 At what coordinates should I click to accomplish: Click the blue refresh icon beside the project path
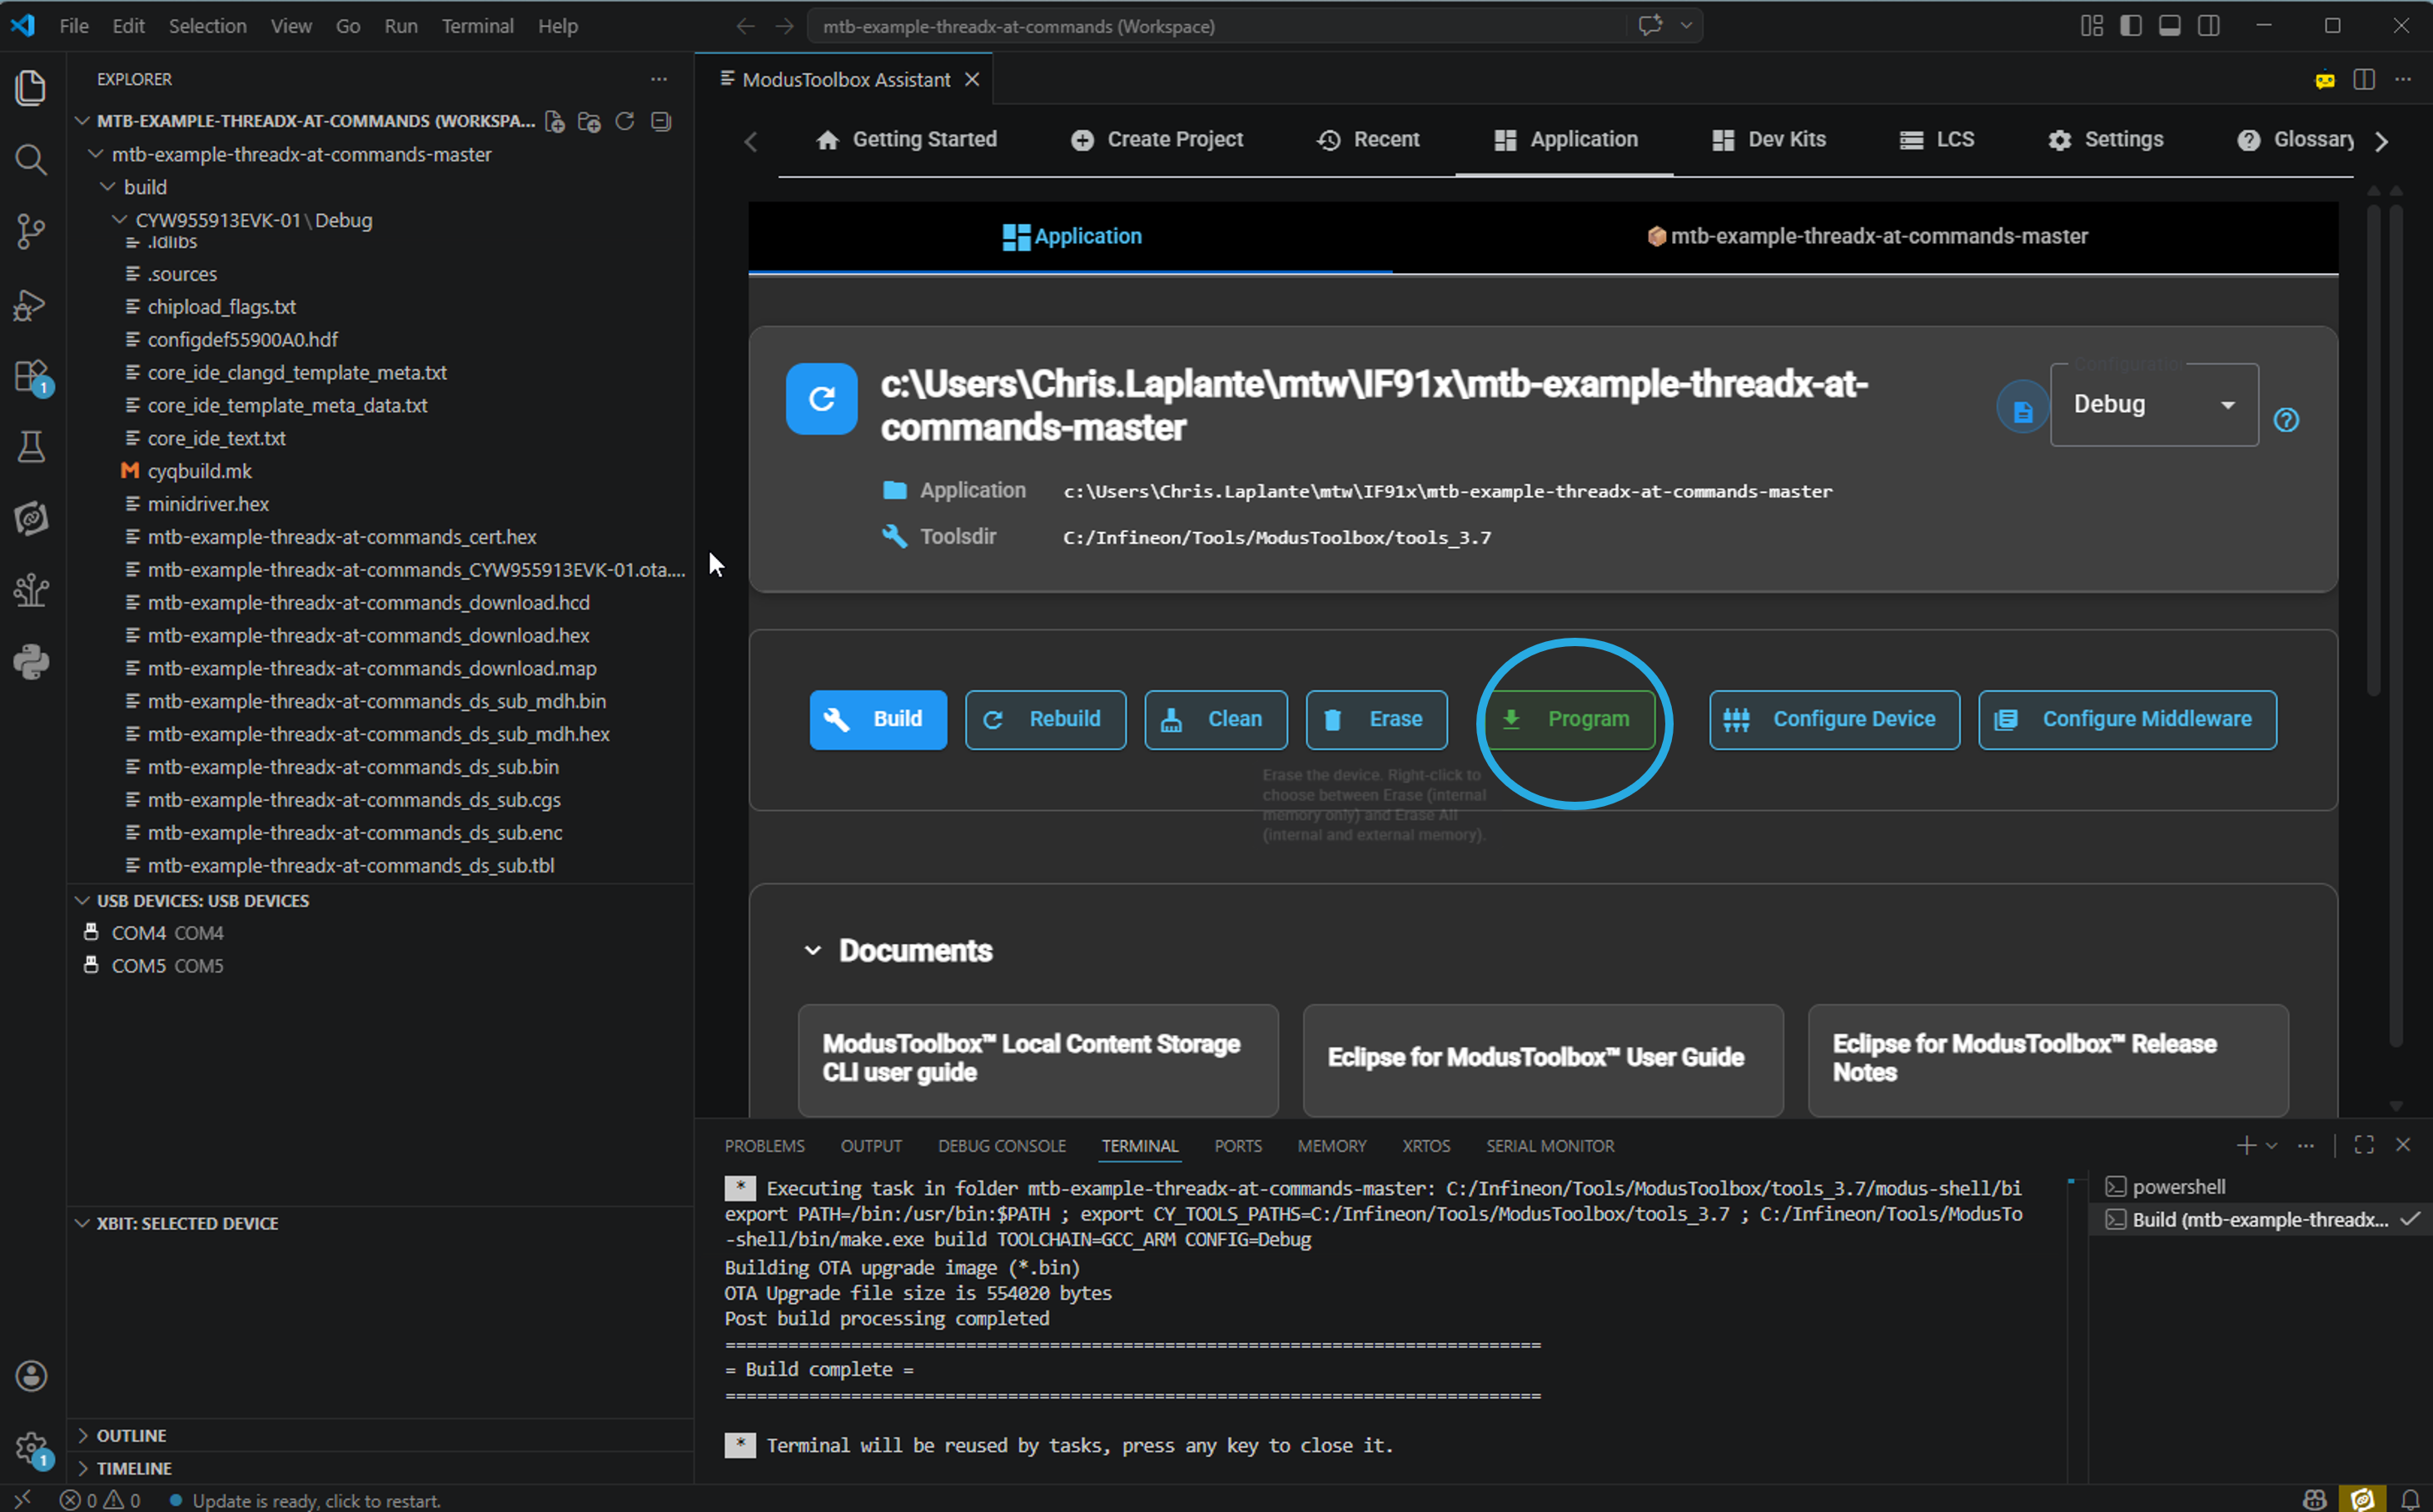point(821,399)
